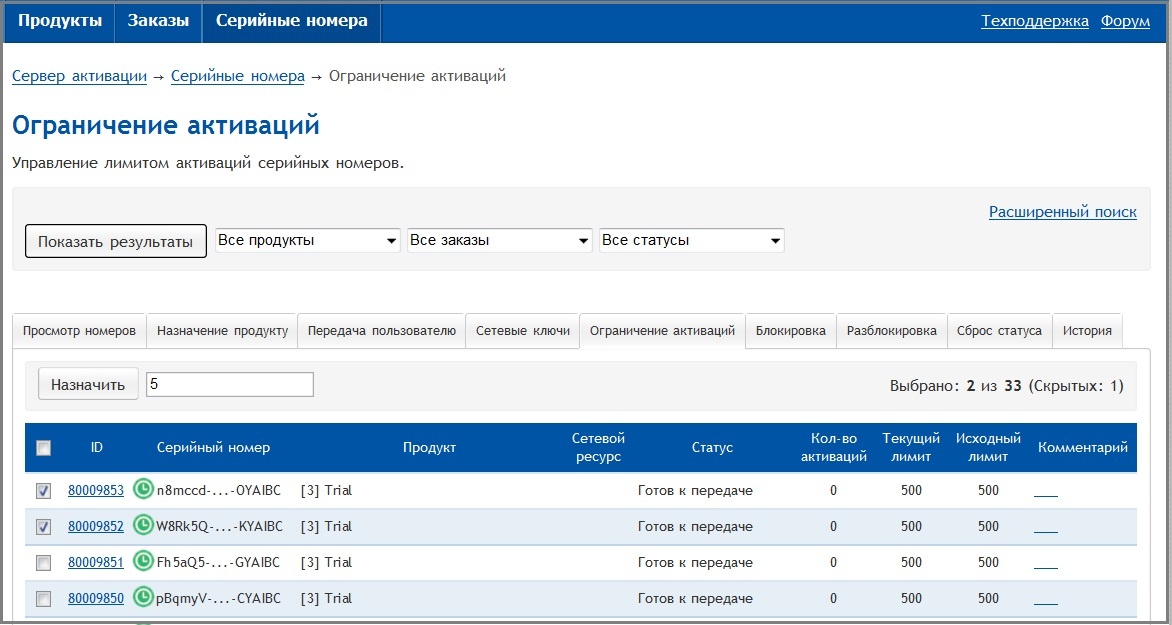Click clock icon beside serial W8Rk5Q
This screenshot has height=625, width=1172.
[143, 526]
